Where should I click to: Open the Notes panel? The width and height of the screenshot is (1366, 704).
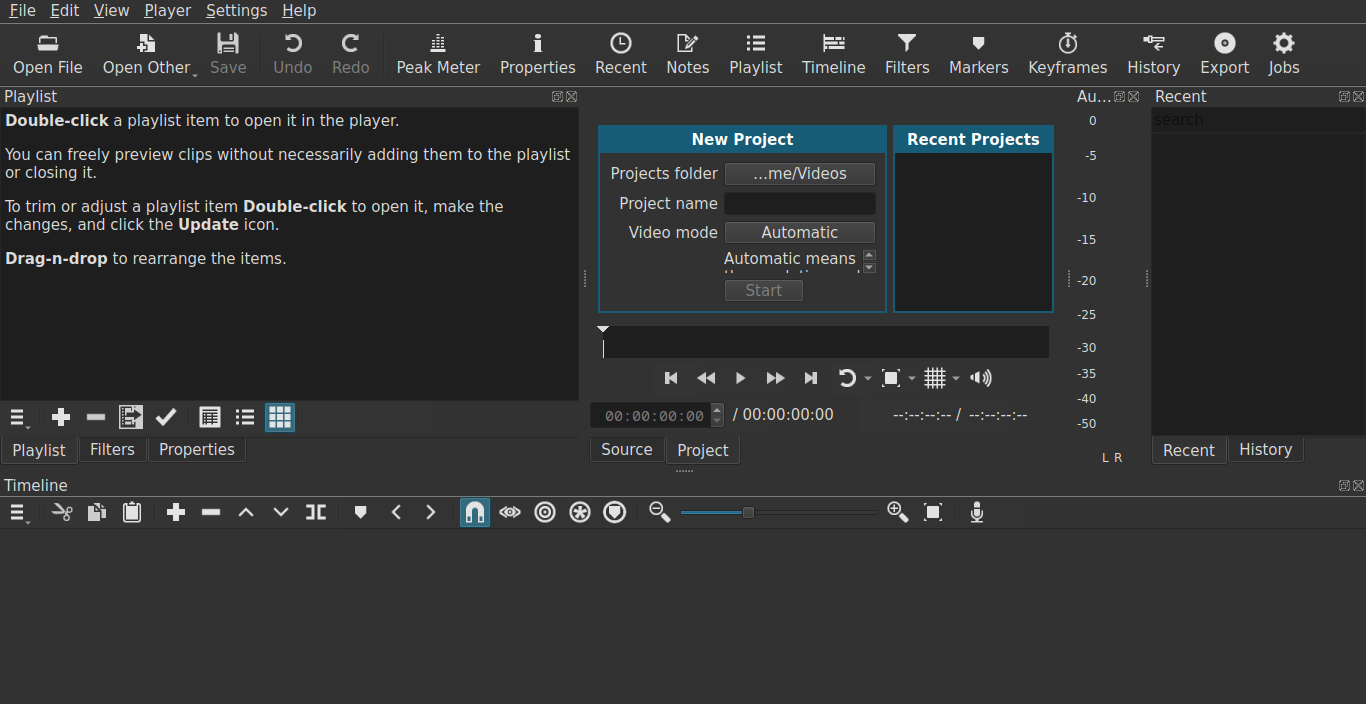(x=687, y=54)
